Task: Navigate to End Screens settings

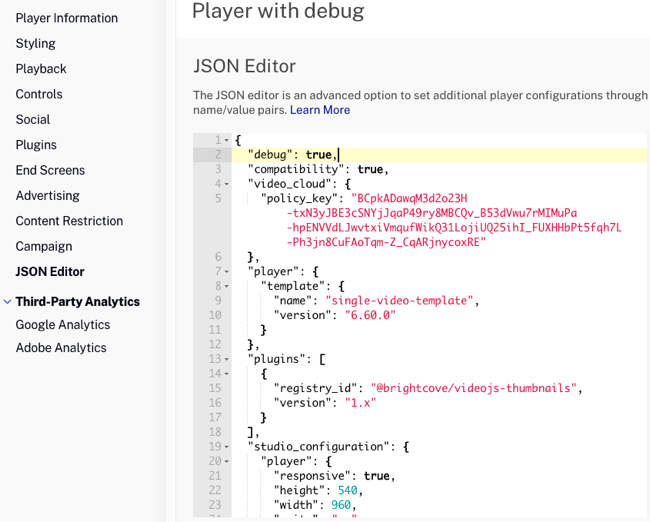Action: 50,170
